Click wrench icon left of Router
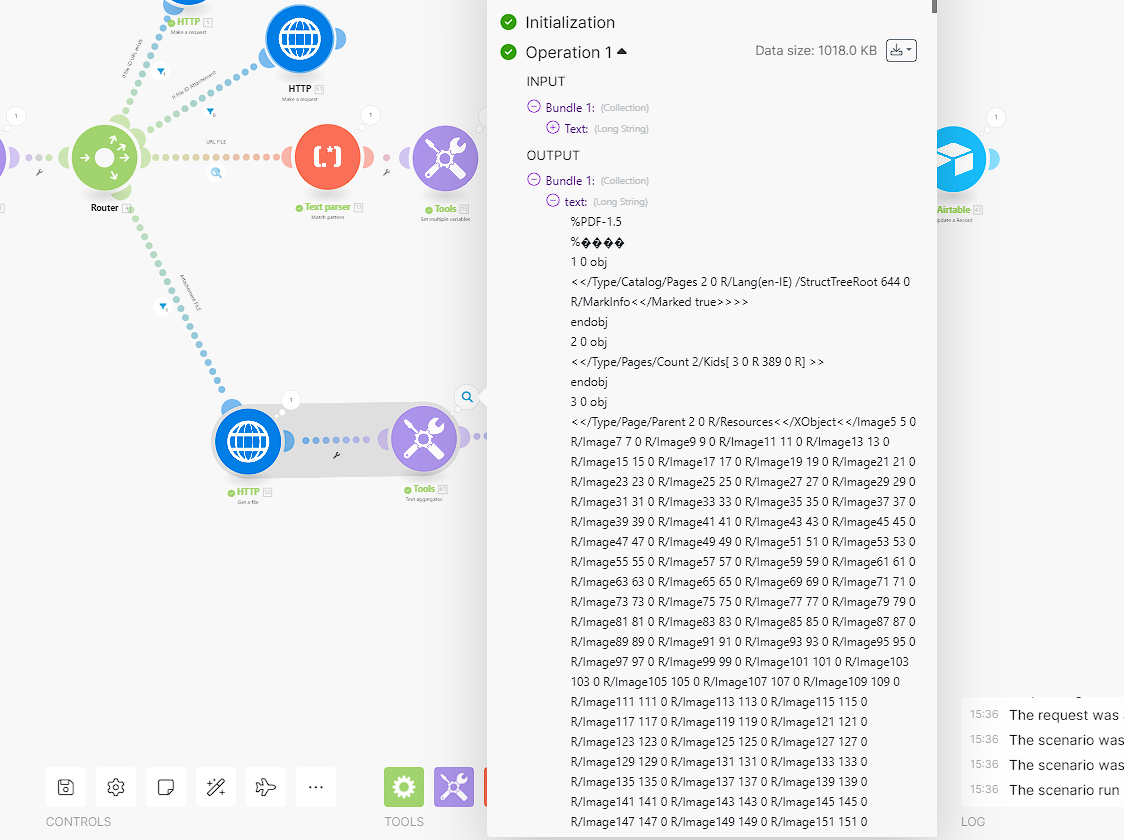The image size is (1124, 840). point(39,173)
